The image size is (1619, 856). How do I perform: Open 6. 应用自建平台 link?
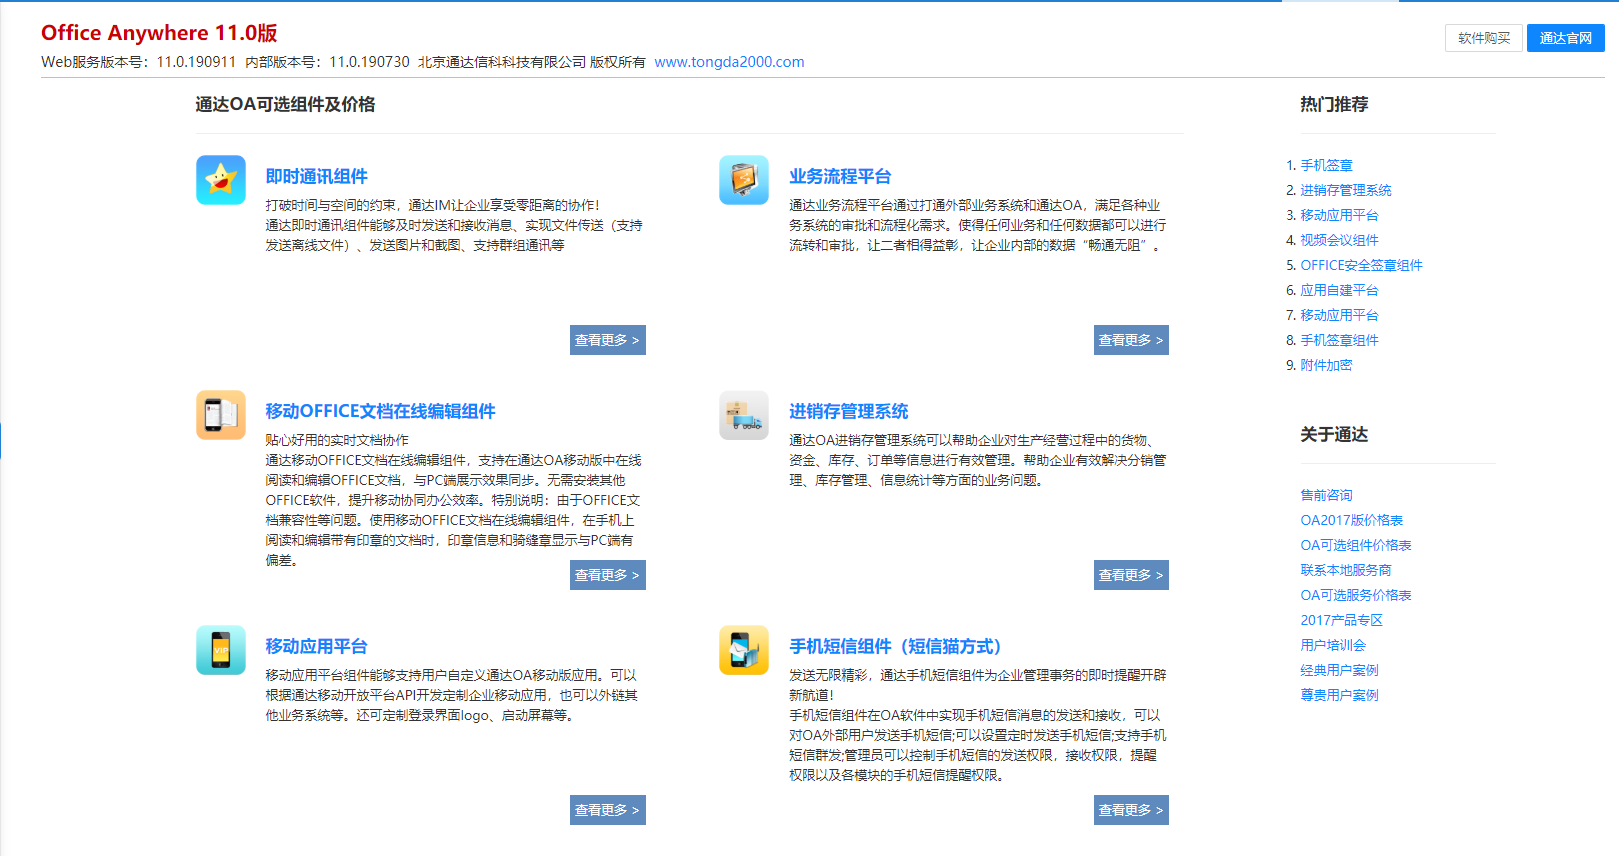(1339, 290)
